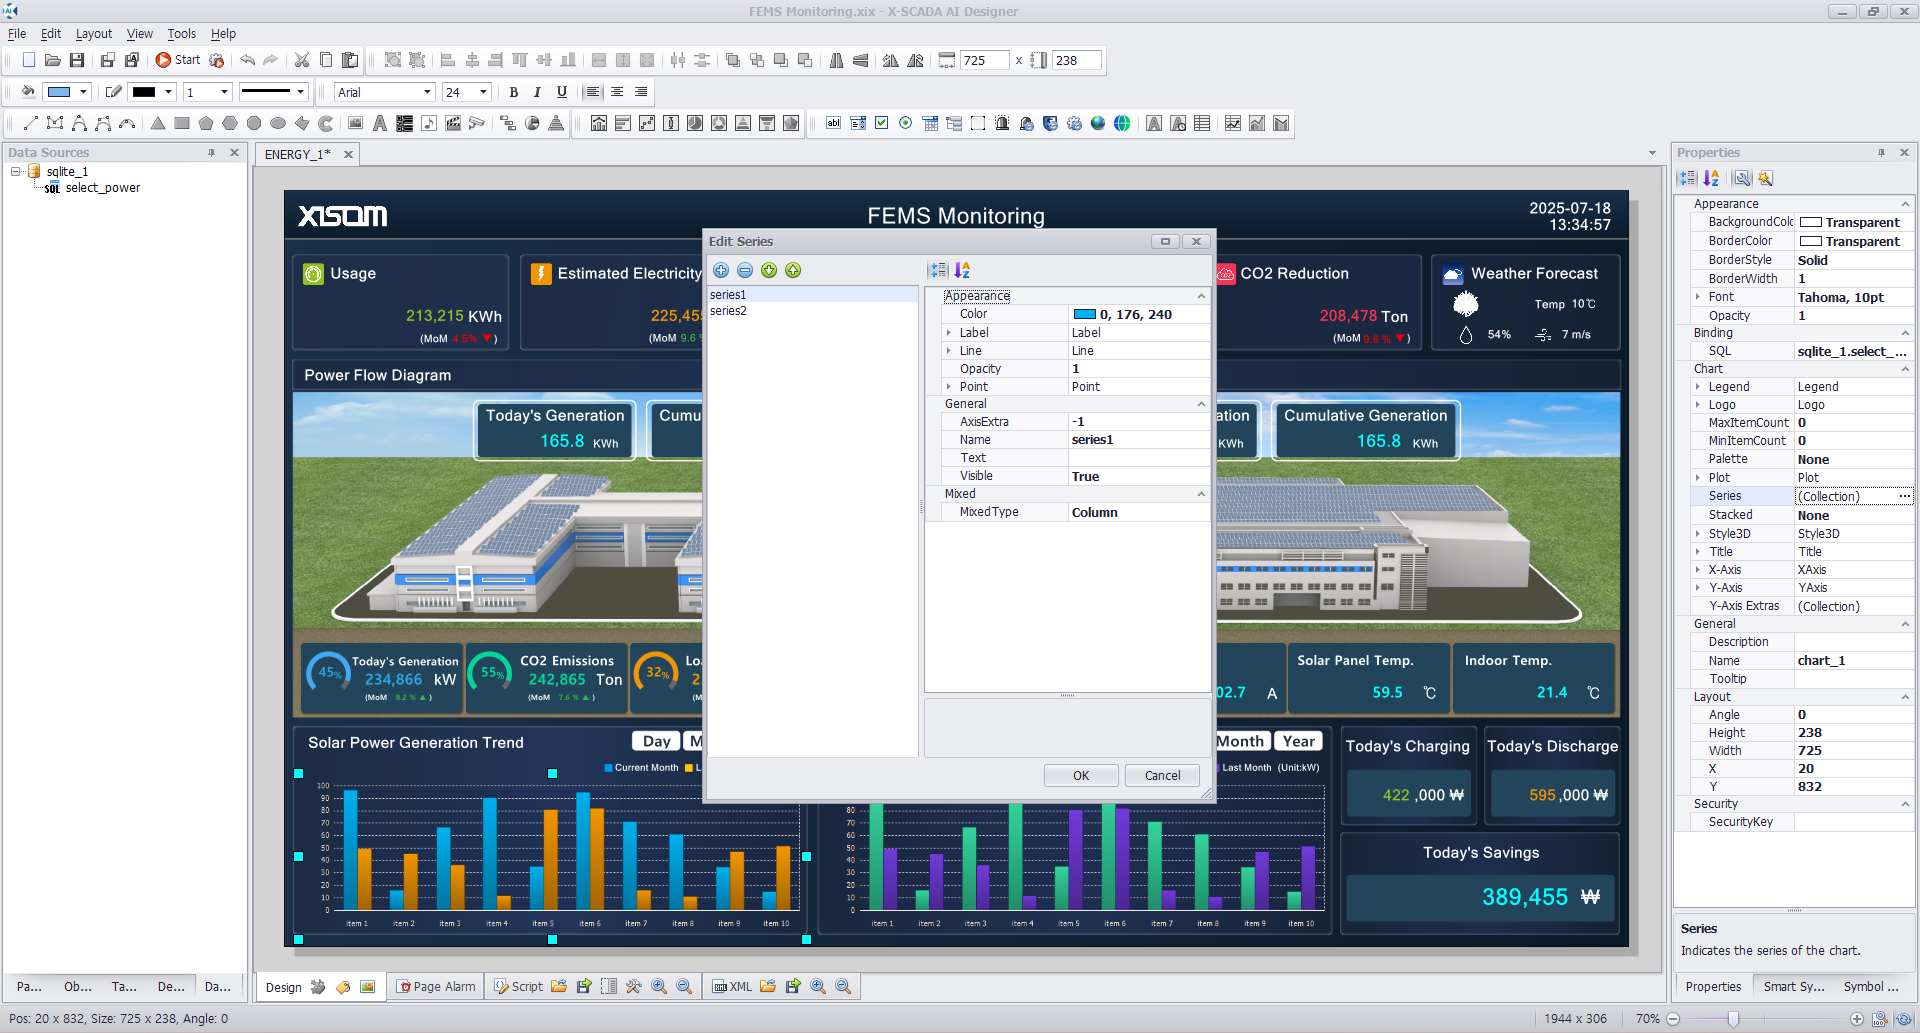
Task: Click categorized view icon in Properties panel
Action: point(1687,178)
